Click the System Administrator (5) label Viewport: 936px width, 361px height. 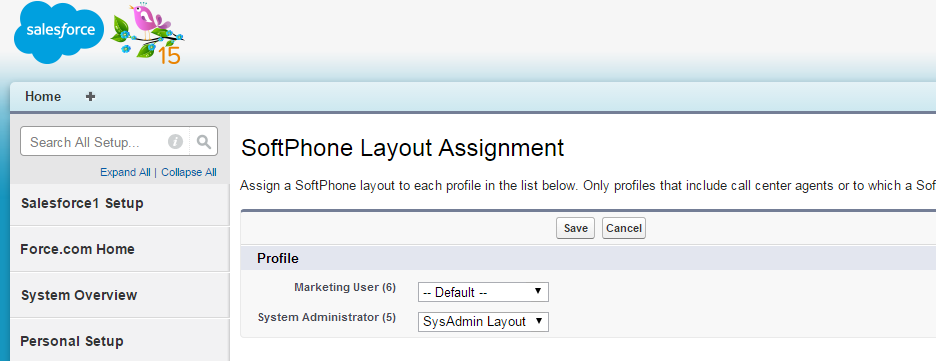(x=327, y=317)
